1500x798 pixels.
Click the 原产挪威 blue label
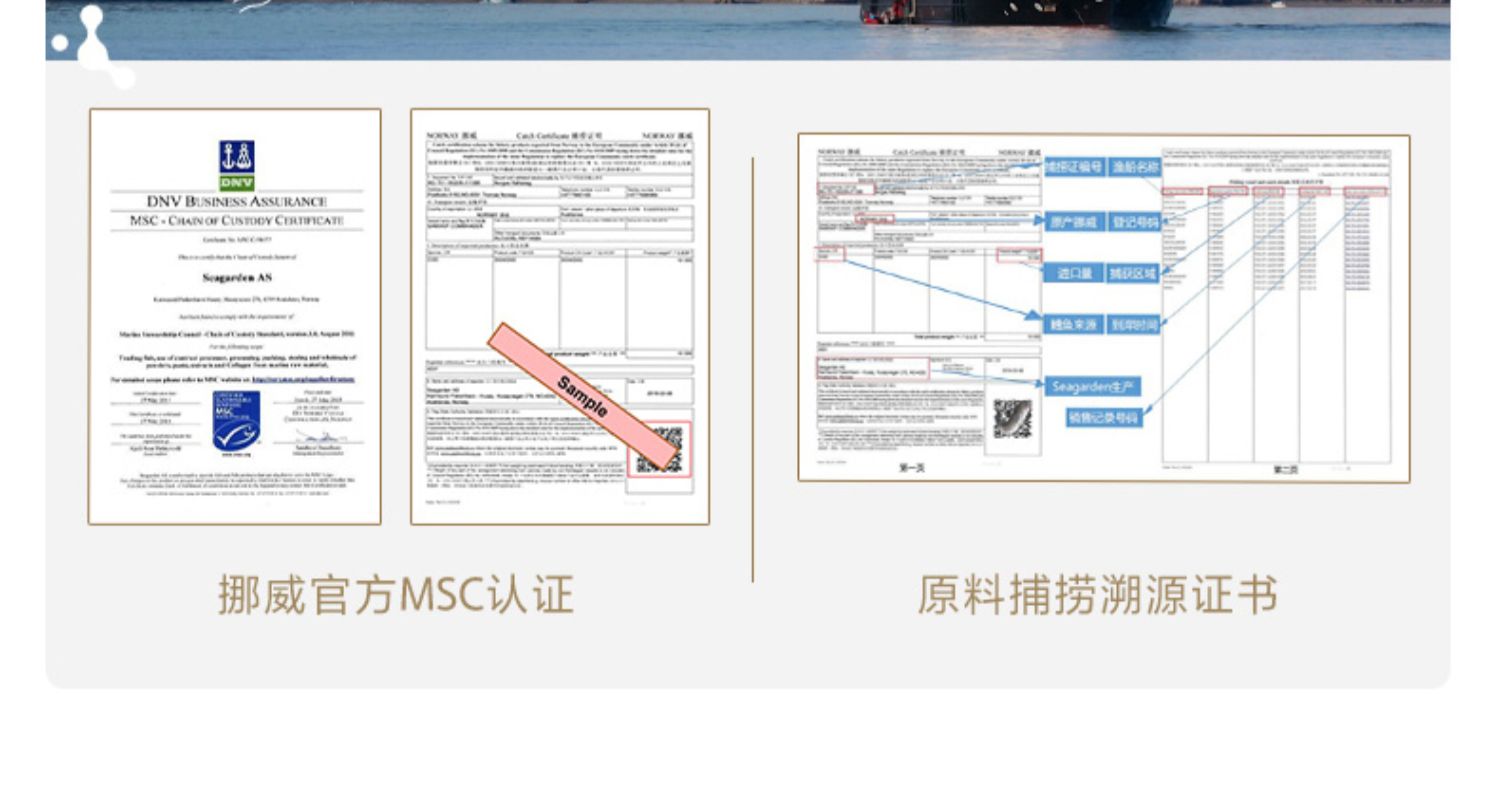[x=1074, y=222]
